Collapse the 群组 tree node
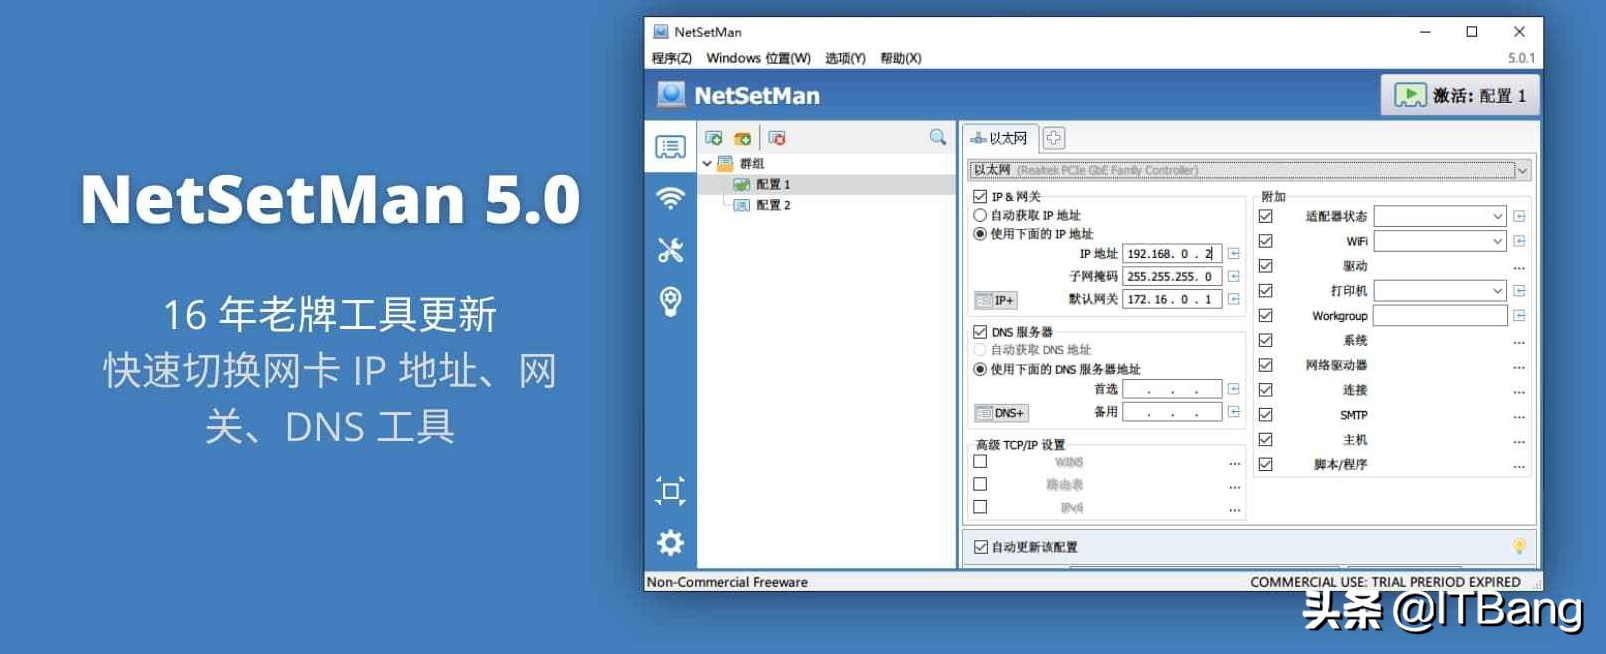This screenshot has height=654, width=1606. (707, 163)
